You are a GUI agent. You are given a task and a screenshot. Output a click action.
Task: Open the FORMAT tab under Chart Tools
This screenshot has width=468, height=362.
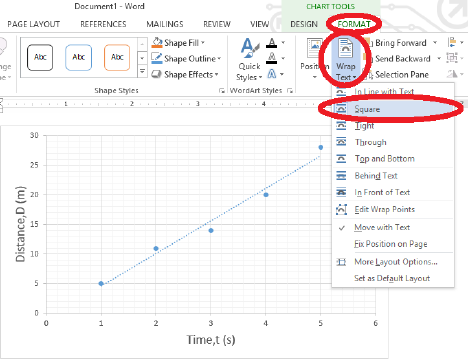click(354, 24)
